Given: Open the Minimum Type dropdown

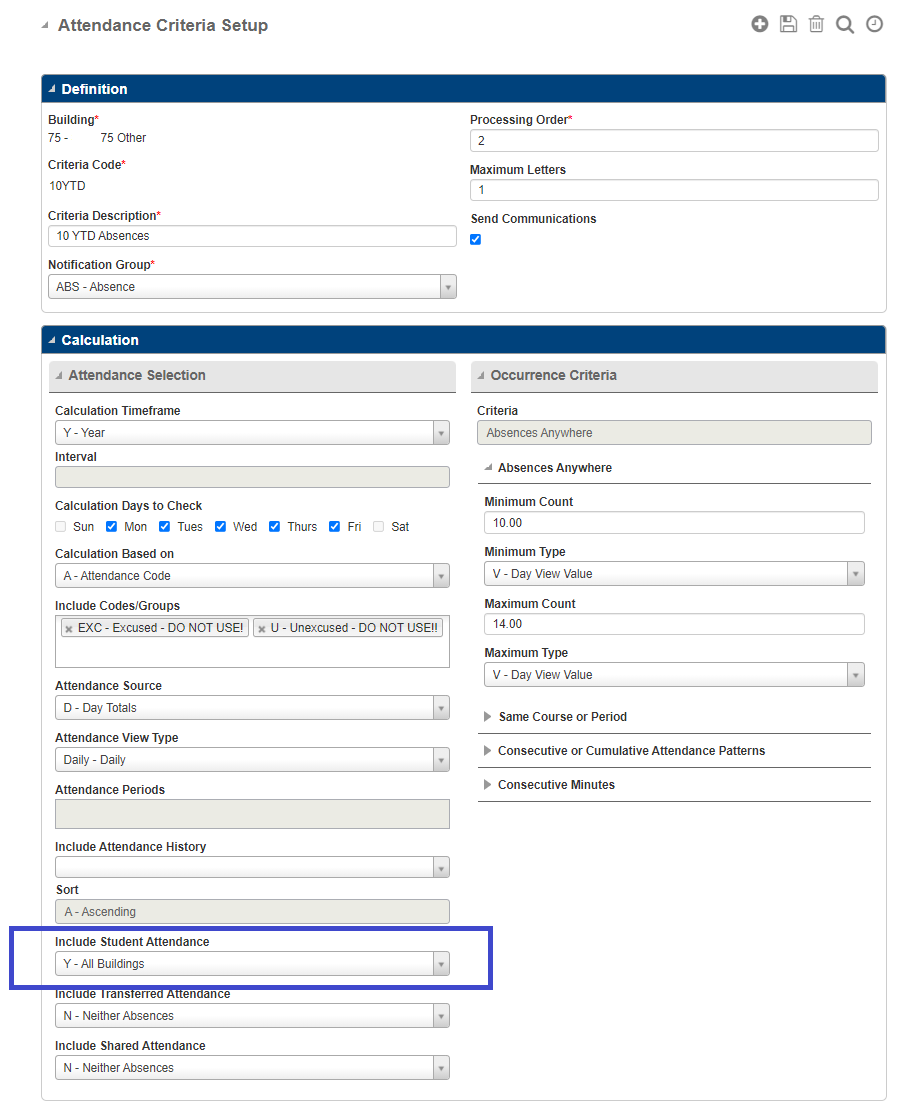Looking at the screenshot, I should click(855, 573).
